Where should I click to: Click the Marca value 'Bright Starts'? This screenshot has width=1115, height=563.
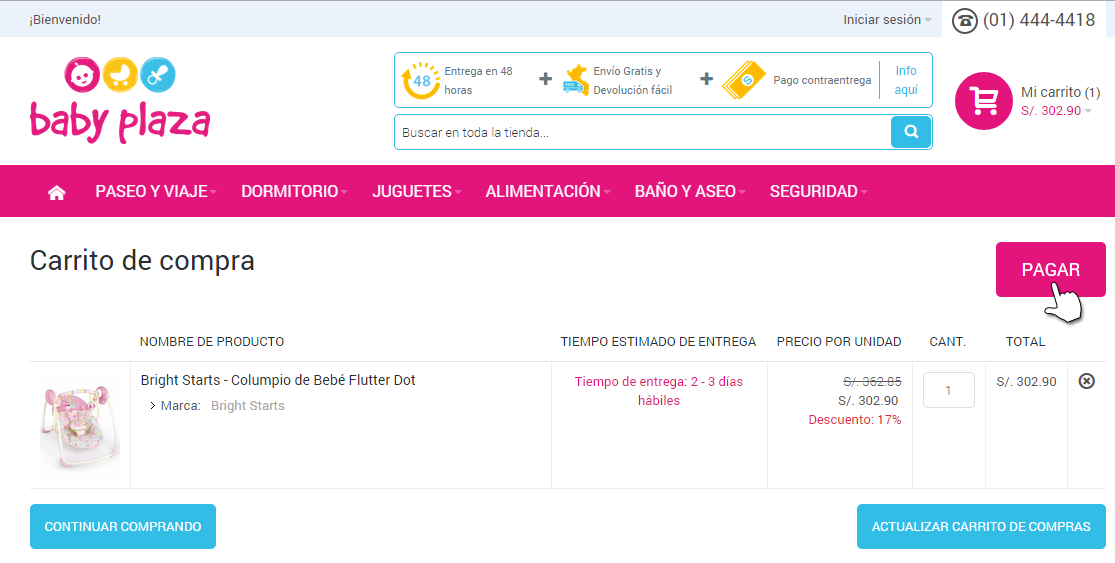pos(247,406)
